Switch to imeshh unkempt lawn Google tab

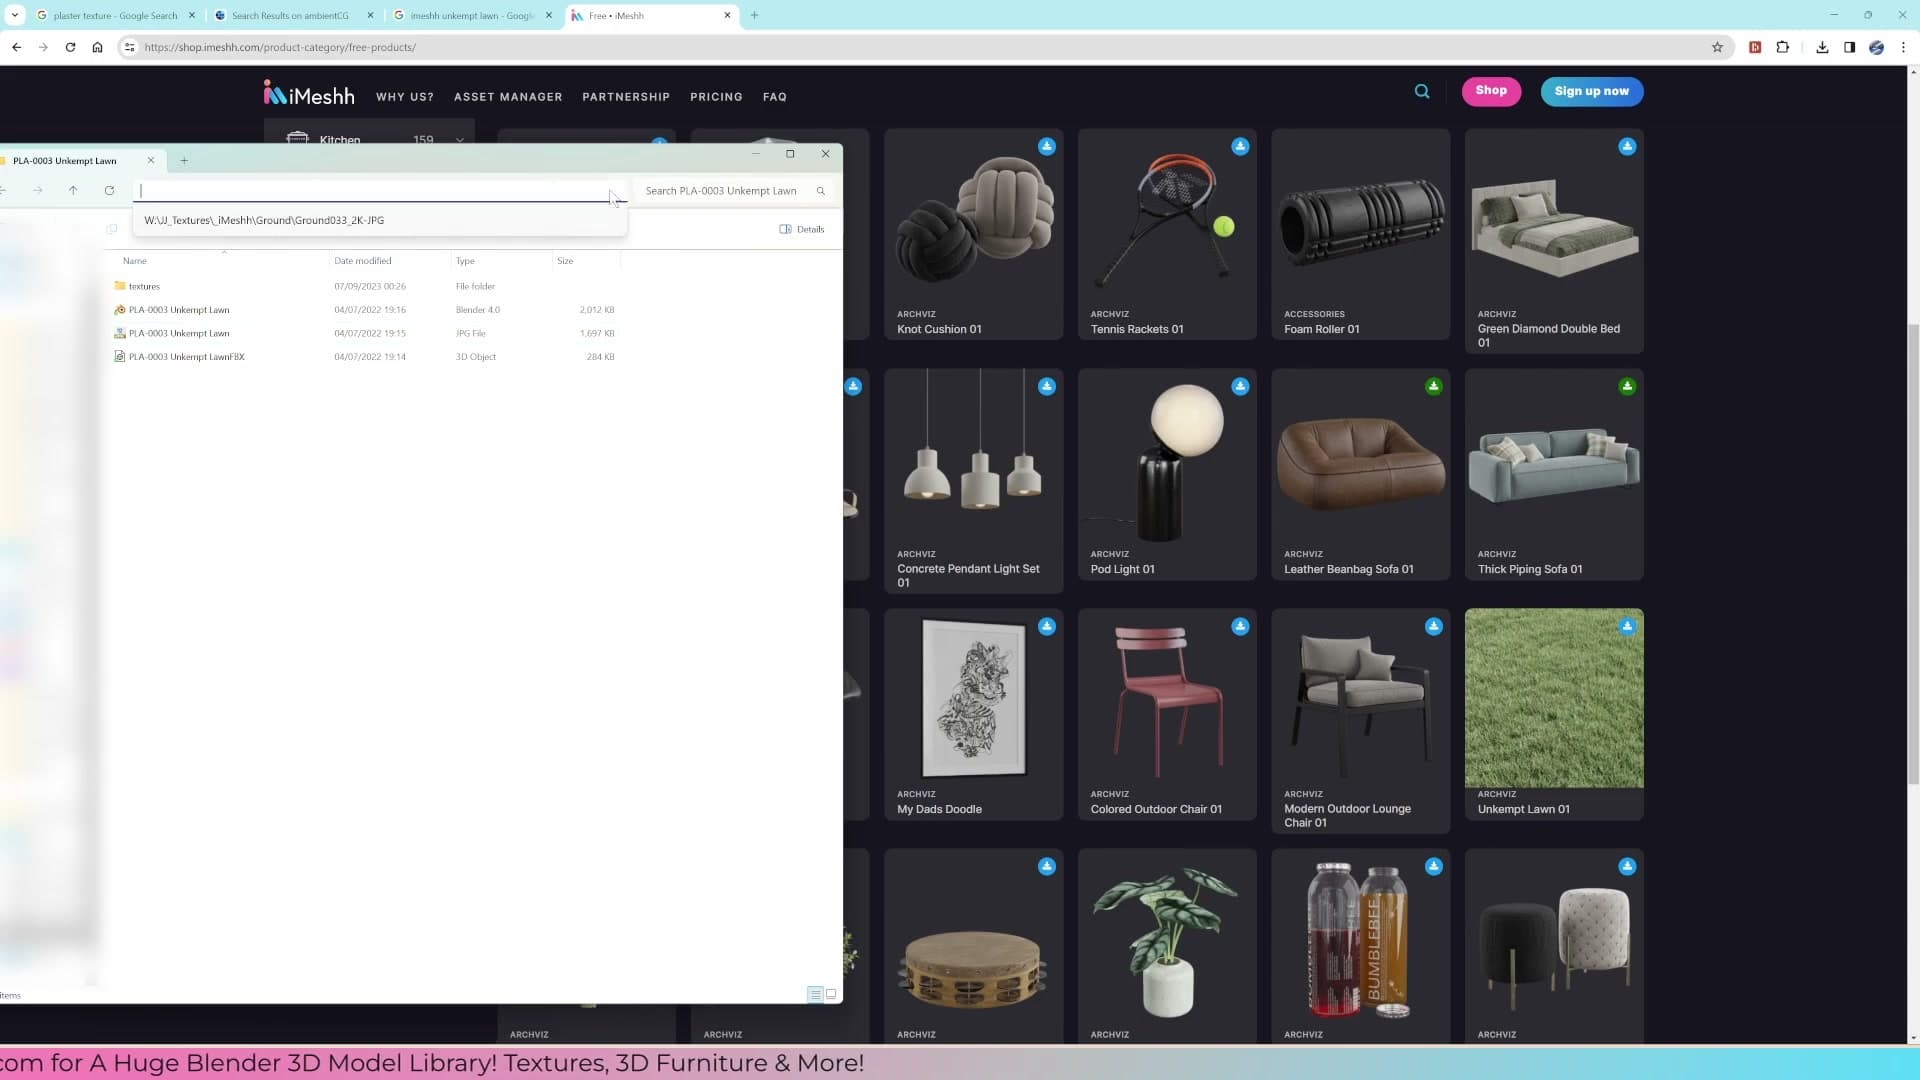(471, 15)
